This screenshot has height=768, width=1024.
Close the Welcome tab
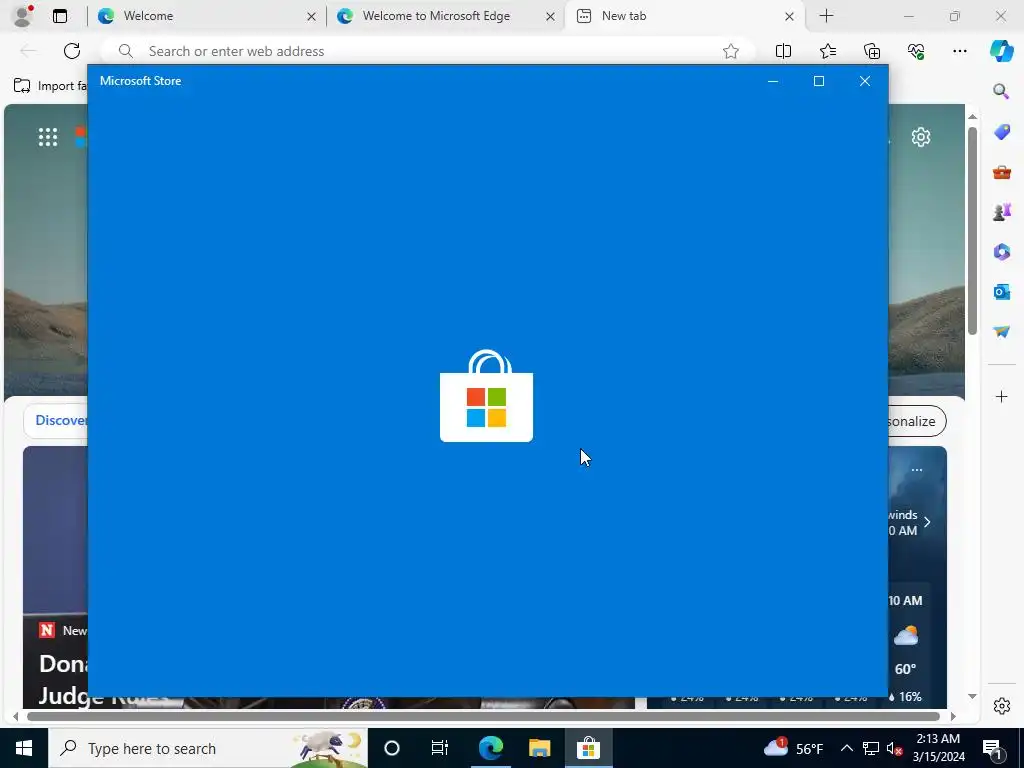(312, 17)
